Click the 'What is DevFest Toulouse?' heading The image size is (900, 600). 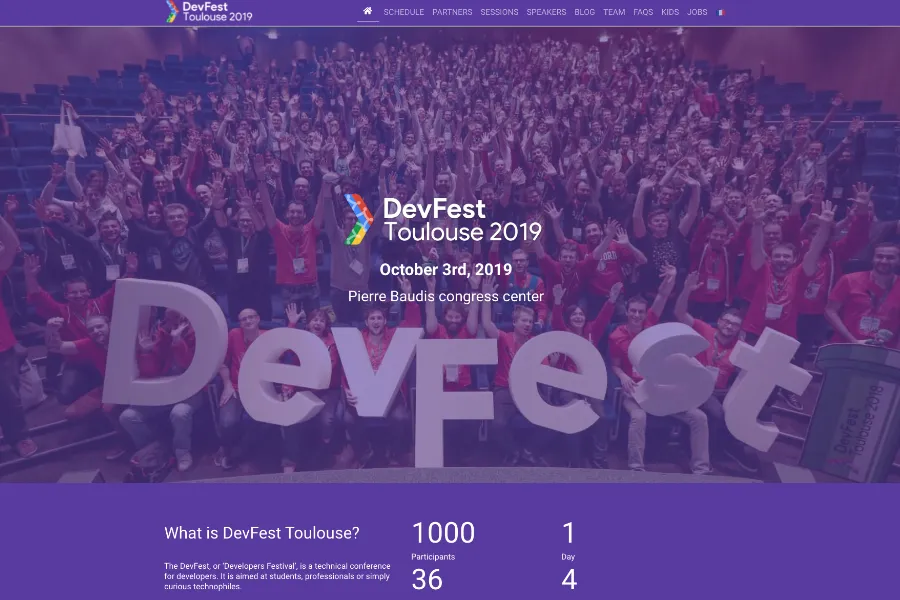262,533
